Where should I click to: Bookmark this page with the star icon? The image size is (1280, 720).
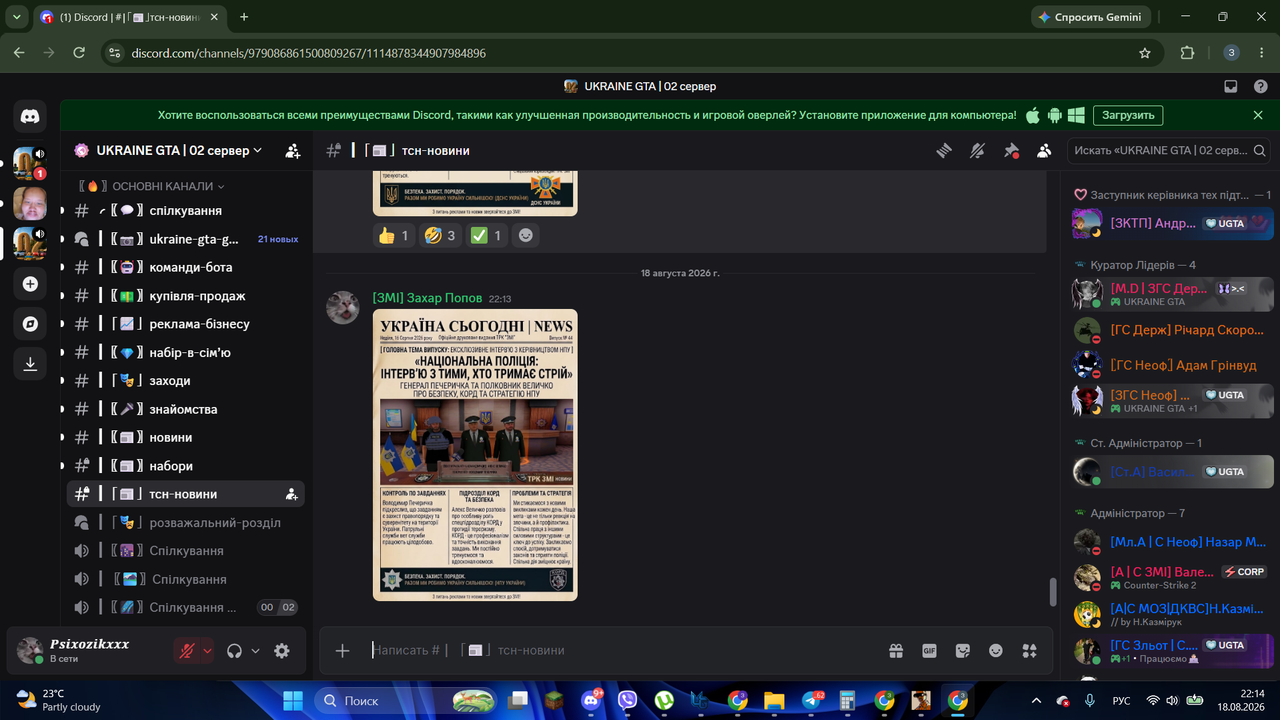tap(1145, 53)
